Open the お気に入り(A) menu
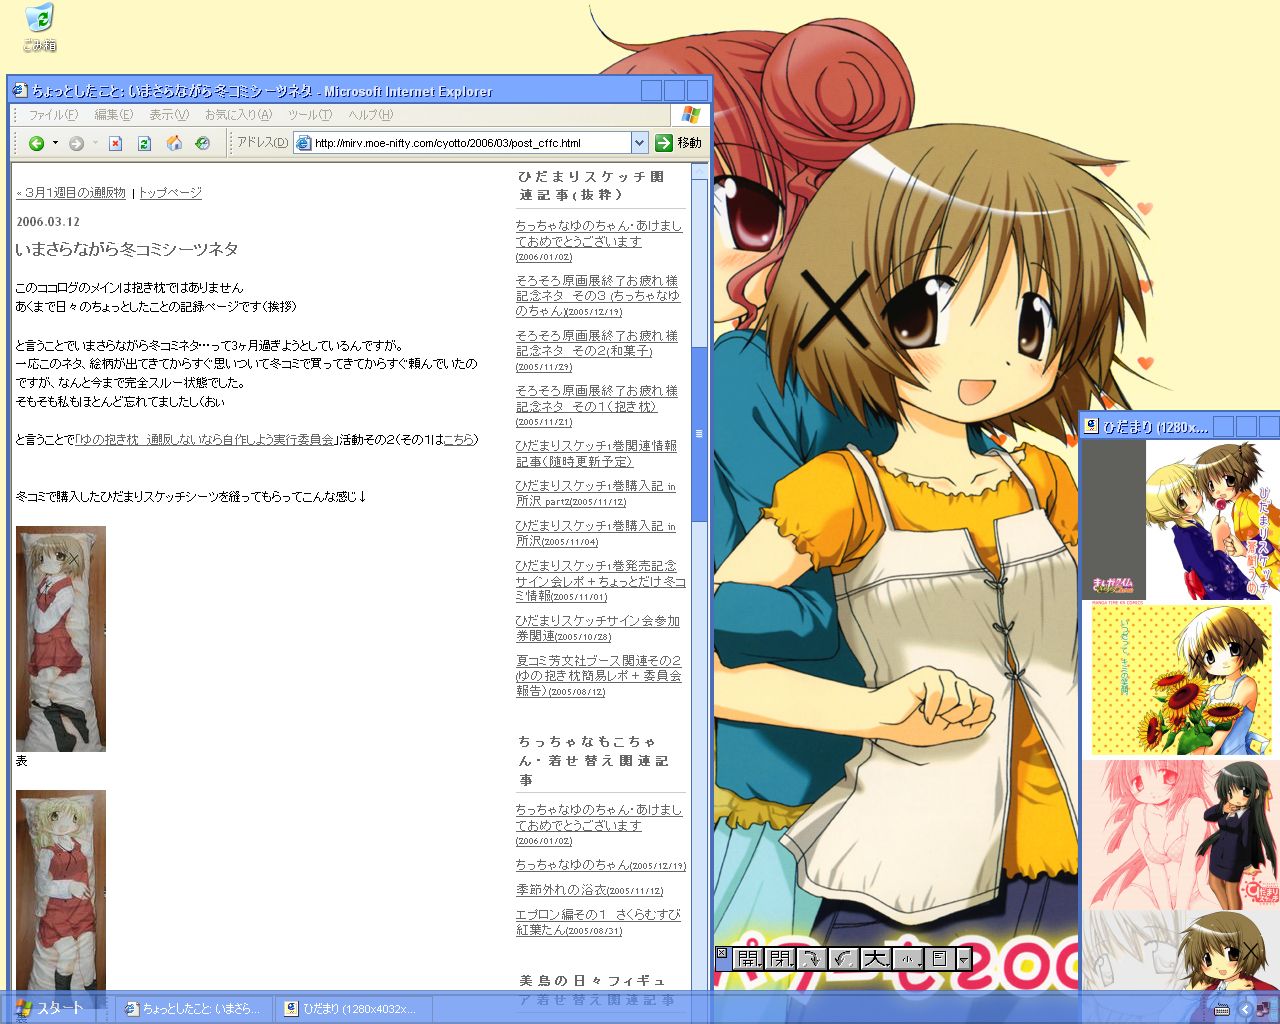 tap(238, 115)
